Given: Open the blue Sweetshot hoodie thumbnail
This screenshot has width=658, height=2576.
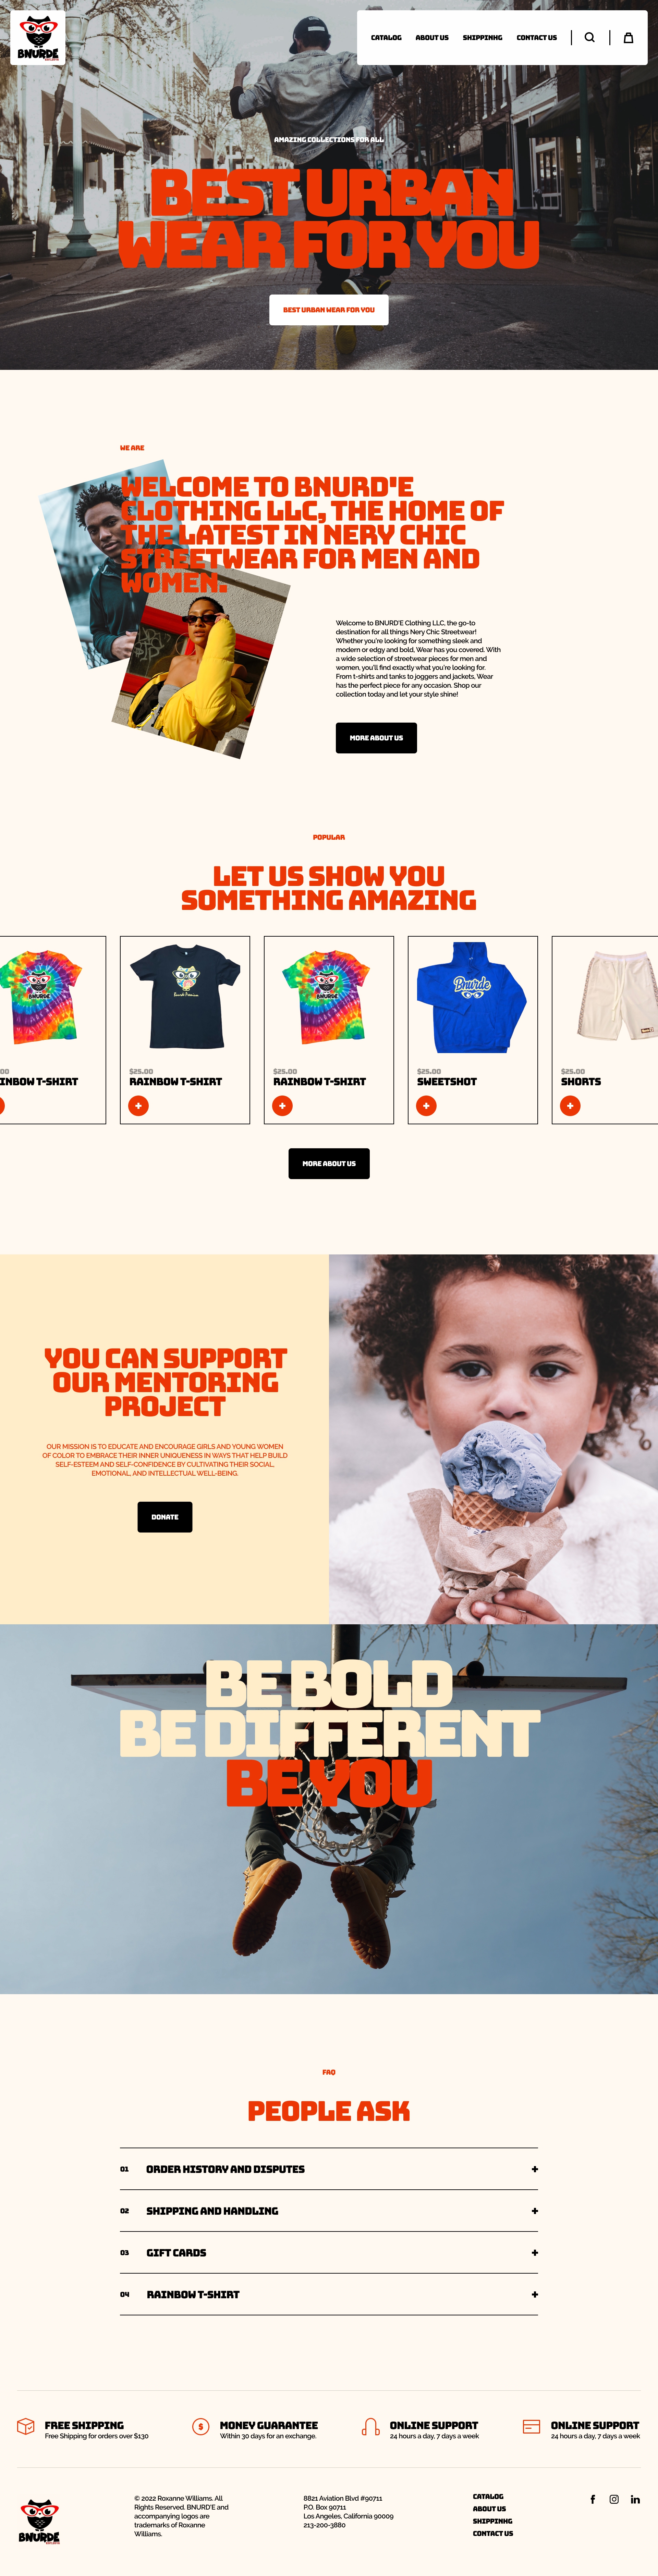Looking at the screenshot, I should [472, 997].
